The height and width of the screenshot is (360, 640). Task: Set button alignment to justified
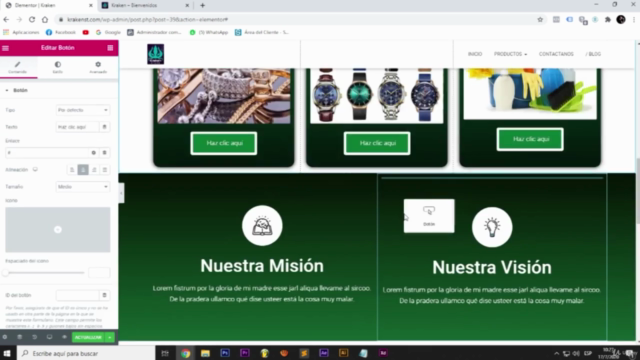tap(104, 170)
